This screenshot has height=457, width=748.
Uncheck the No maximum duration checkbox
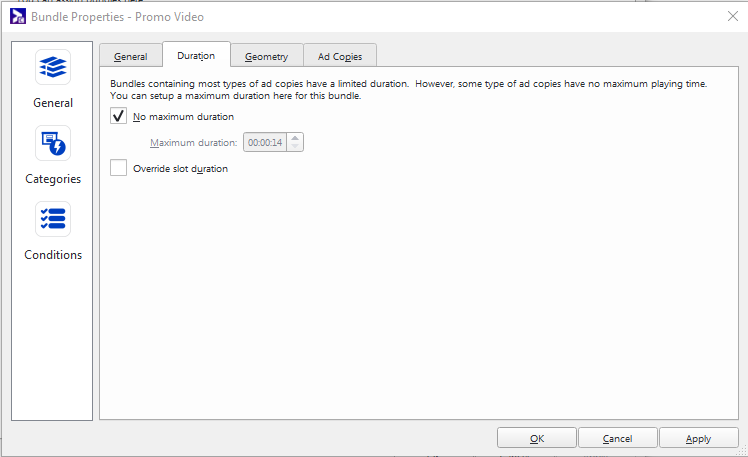tap(119, 117)
